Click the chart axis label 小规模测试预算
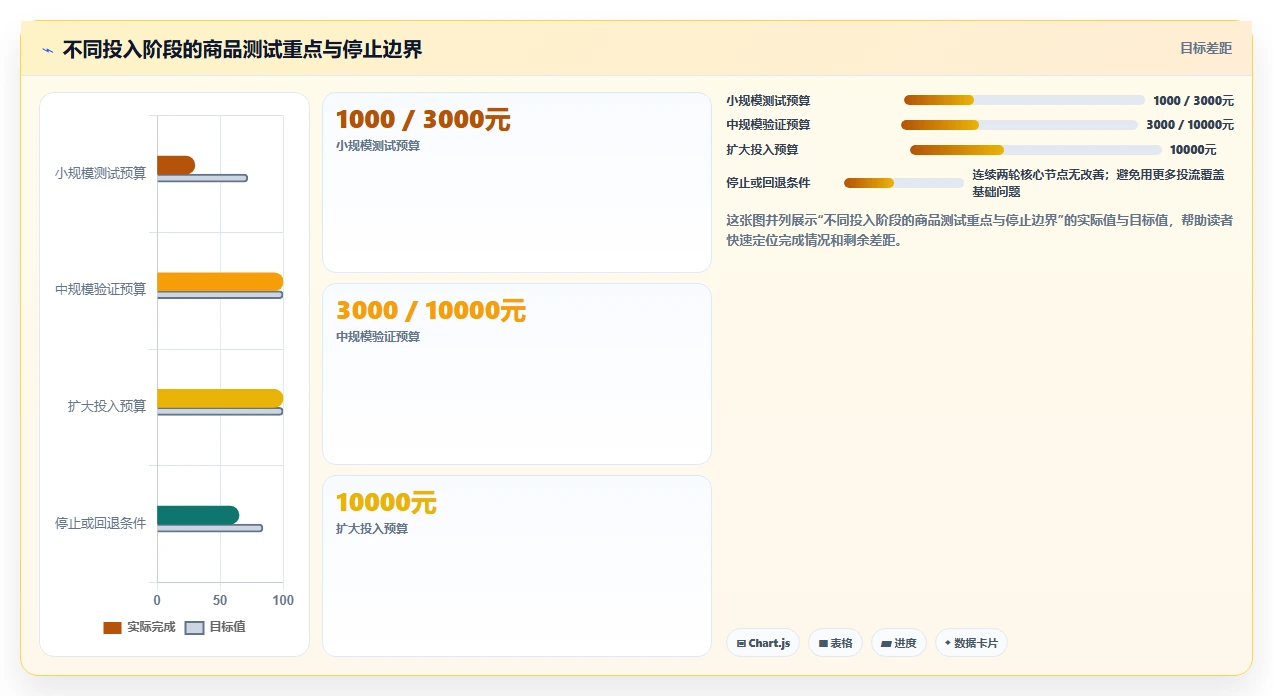 100,173
